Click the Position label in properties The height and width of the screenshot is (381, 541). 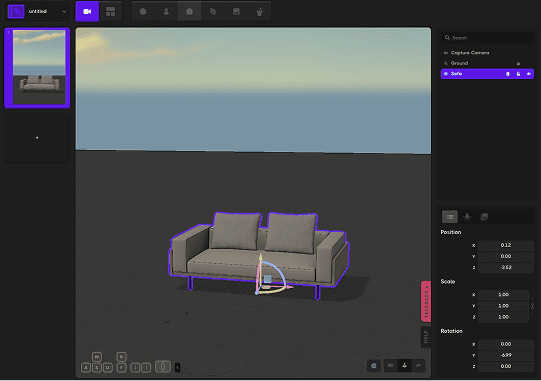[451, 232]
